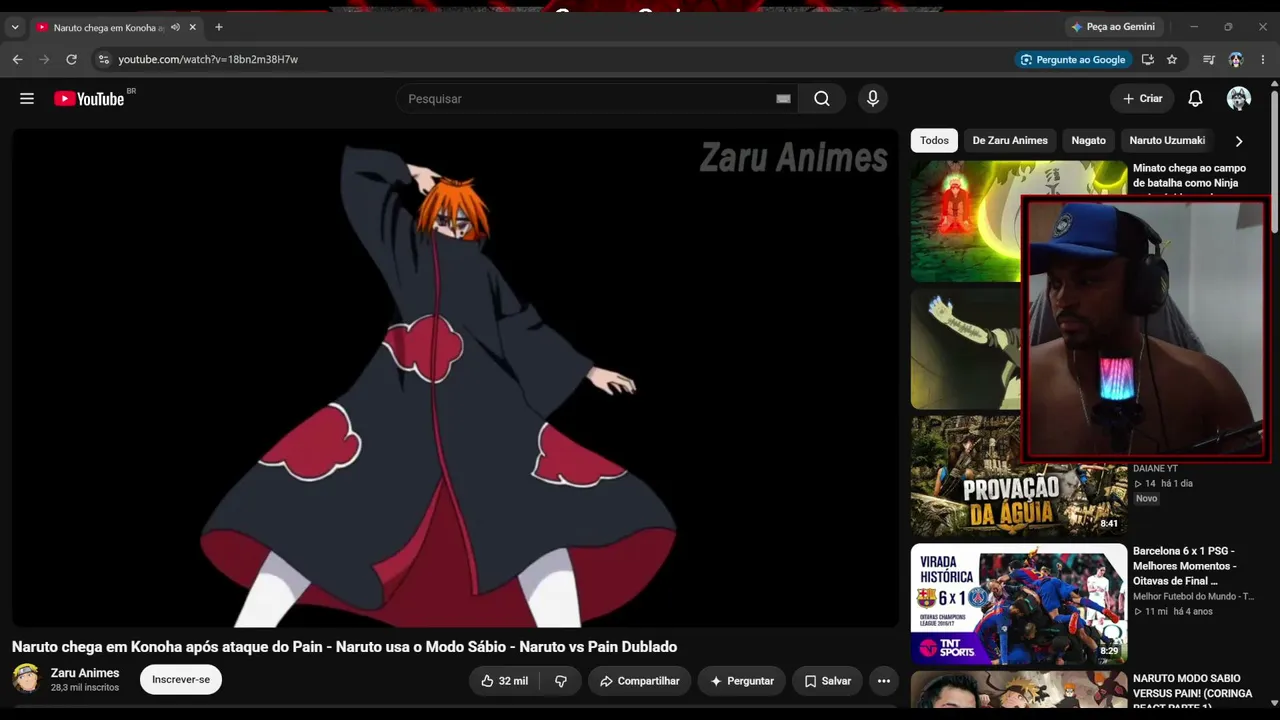Bookmark this page with the star

coord(1172,60)
